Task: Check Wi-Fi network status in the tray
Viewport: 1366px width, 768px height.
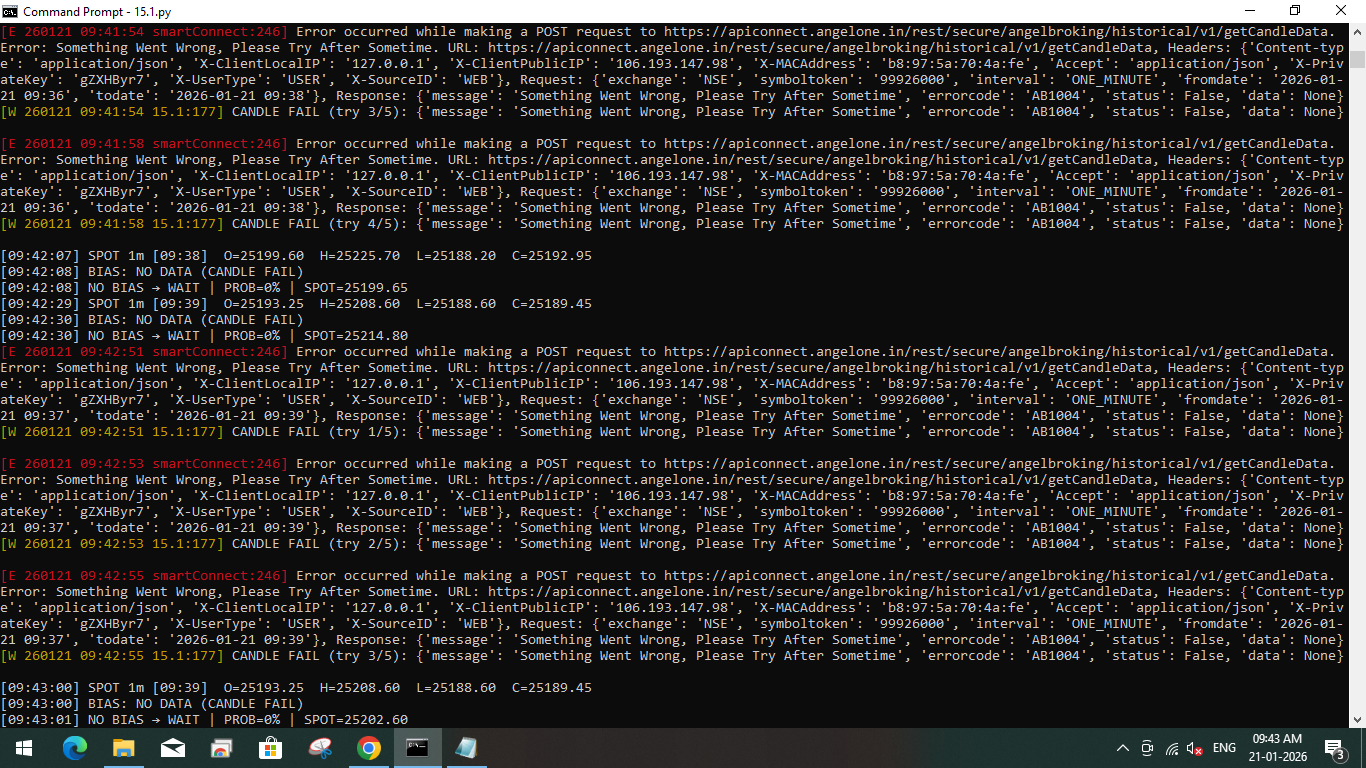Action: click(x=1172, y=747)
